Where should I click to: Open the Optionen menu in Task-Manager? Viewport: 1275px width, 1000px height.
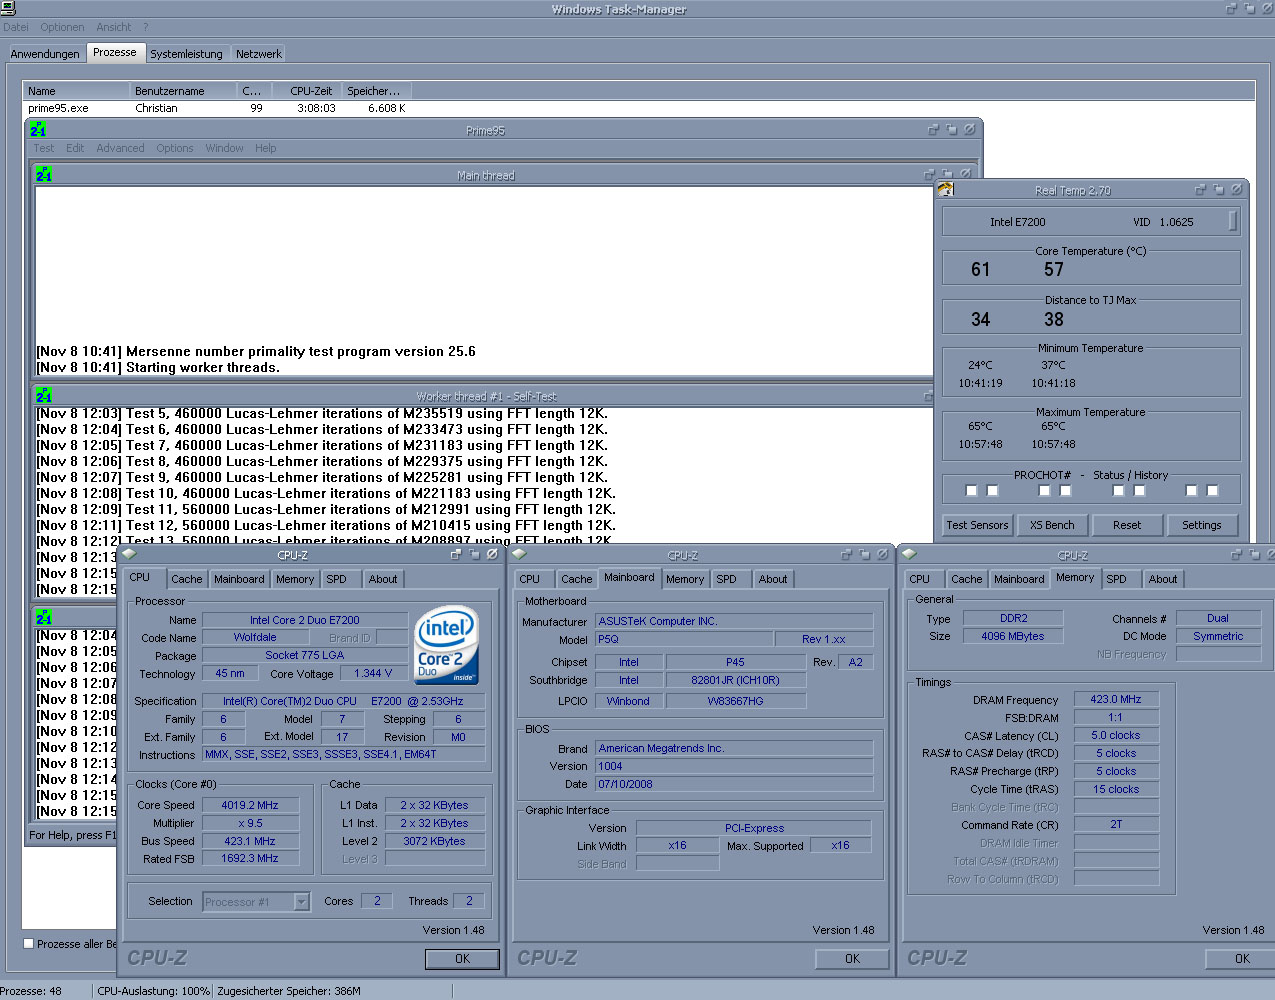click(62, 27)
